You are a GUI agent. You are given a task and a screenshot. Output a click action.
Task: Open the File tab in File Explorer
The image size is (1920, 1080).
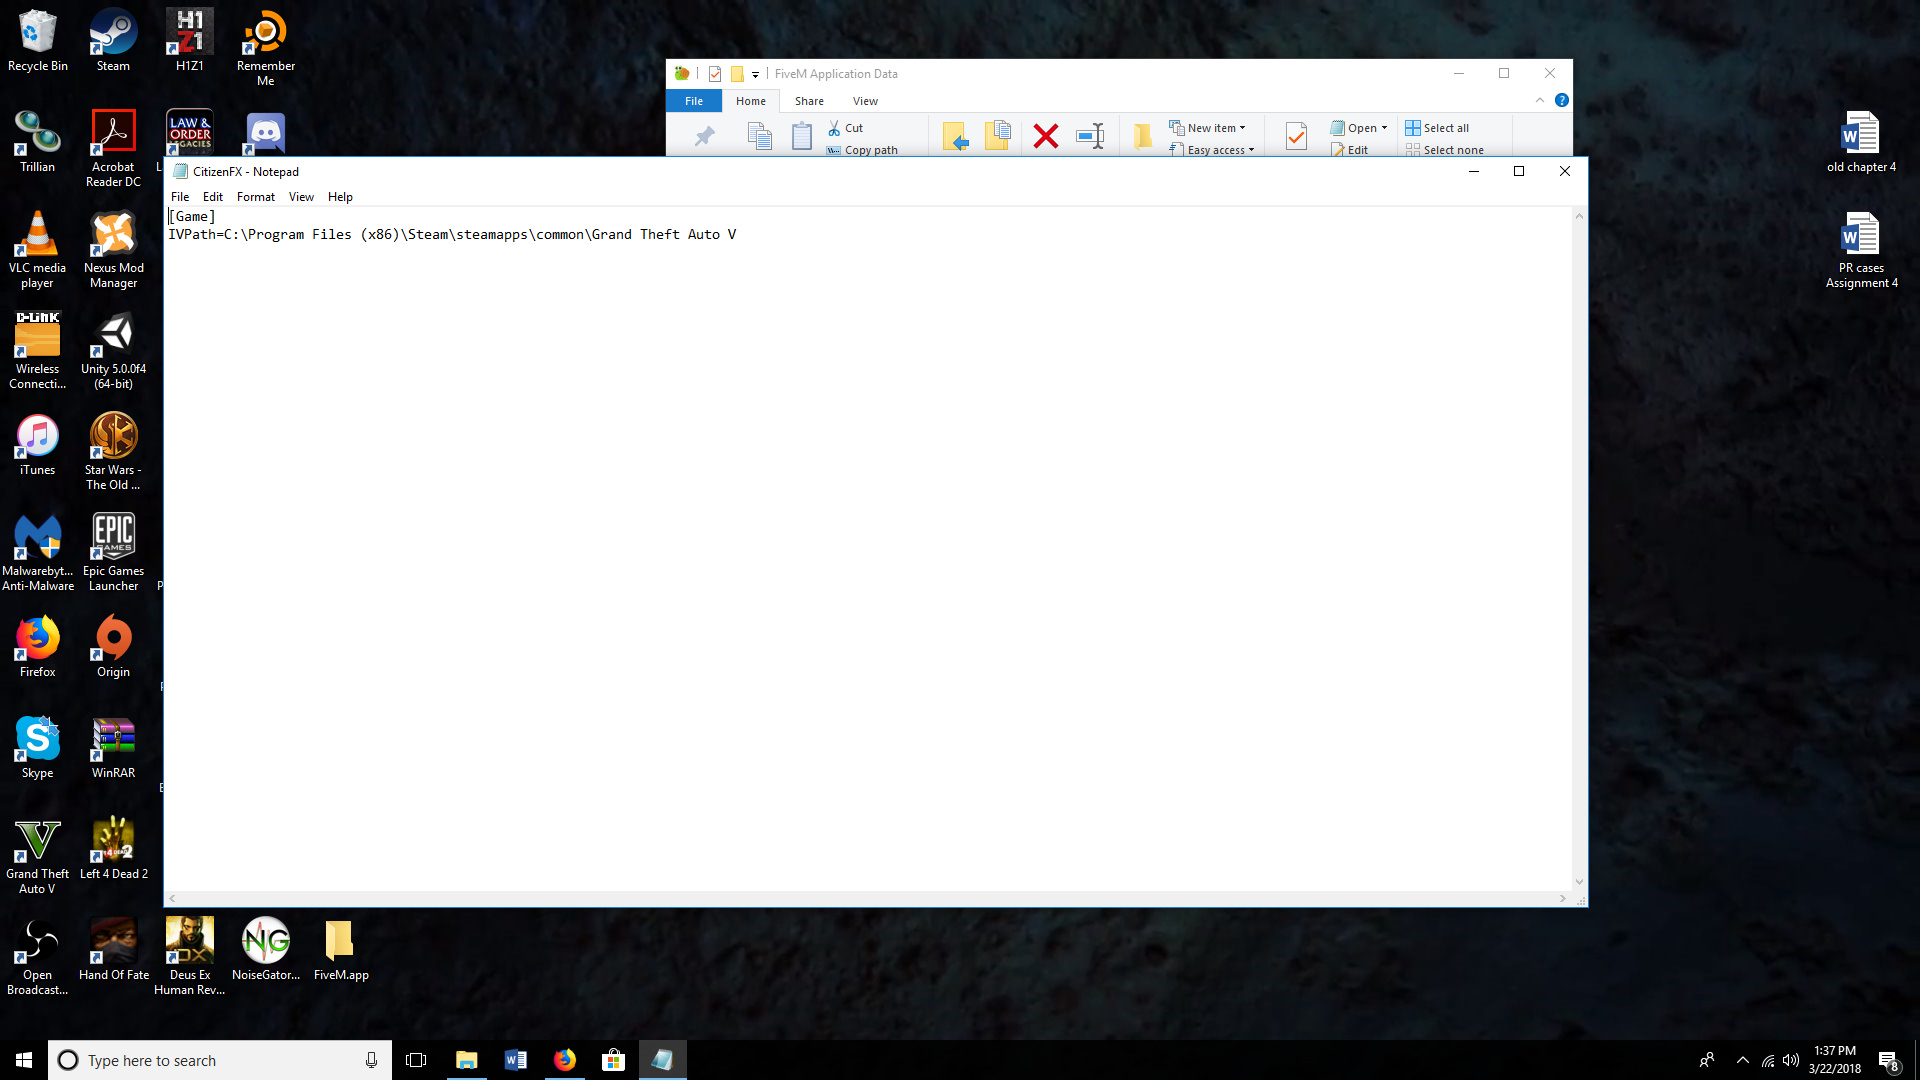click(694, 101)
